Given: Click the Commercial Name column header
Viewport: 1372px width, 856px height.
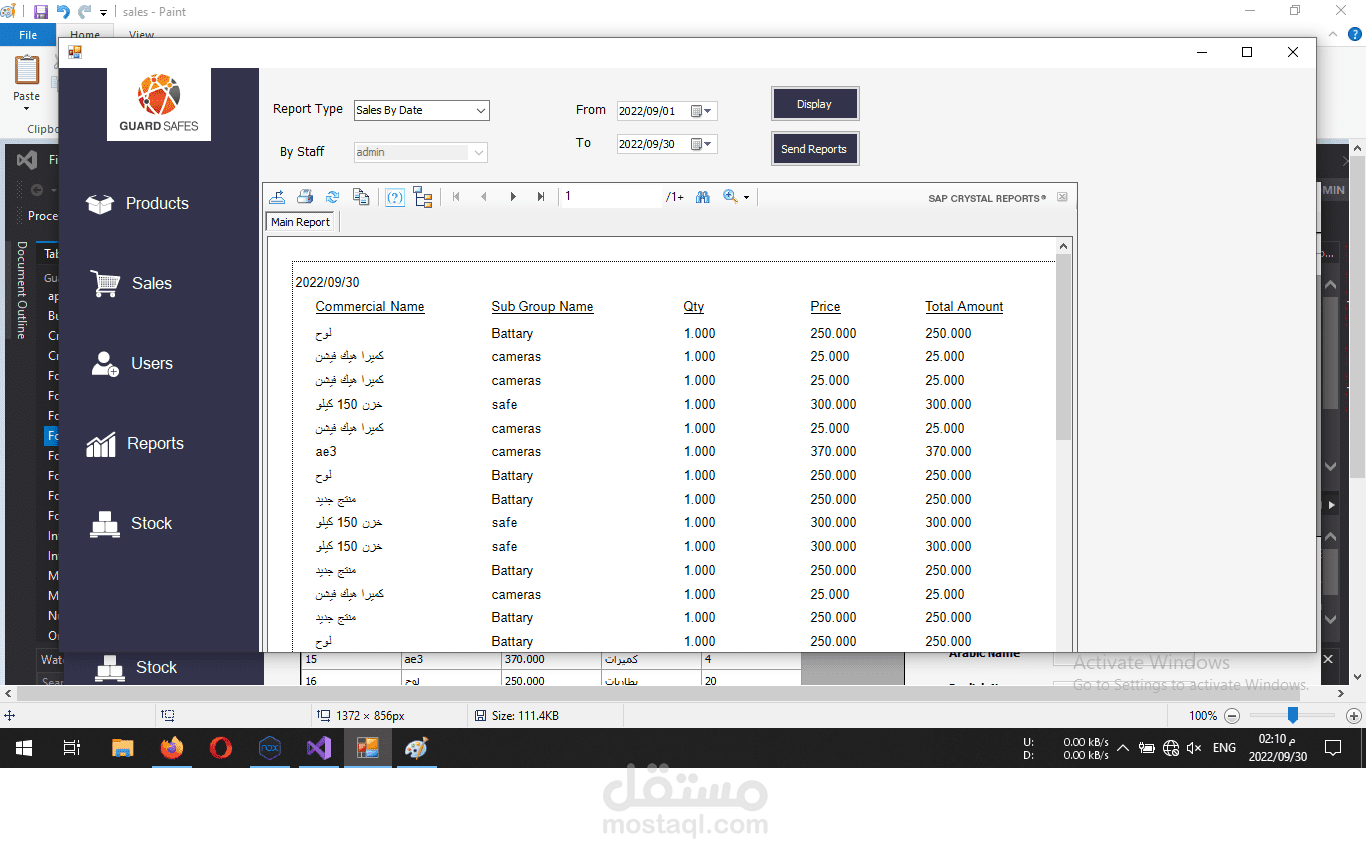Looking at the screenshot, I should point(370,307).
